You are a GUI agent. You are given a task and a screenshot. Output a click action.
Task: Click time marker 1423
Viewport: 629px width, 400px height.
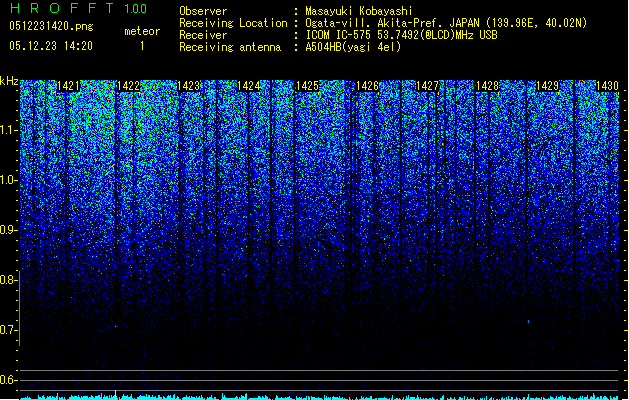click(x=188, y=86)
